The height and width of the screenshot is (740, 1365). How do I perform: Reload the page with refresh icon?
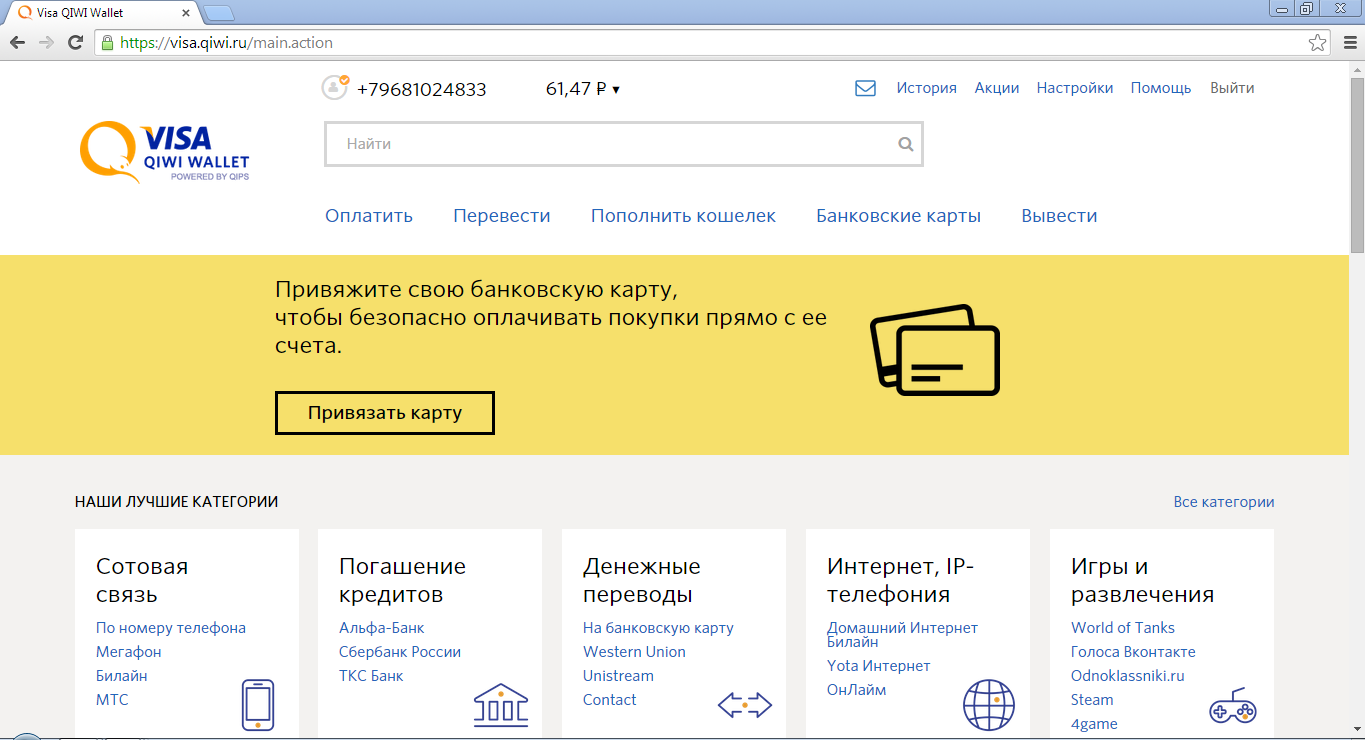(x=75, y=43)
